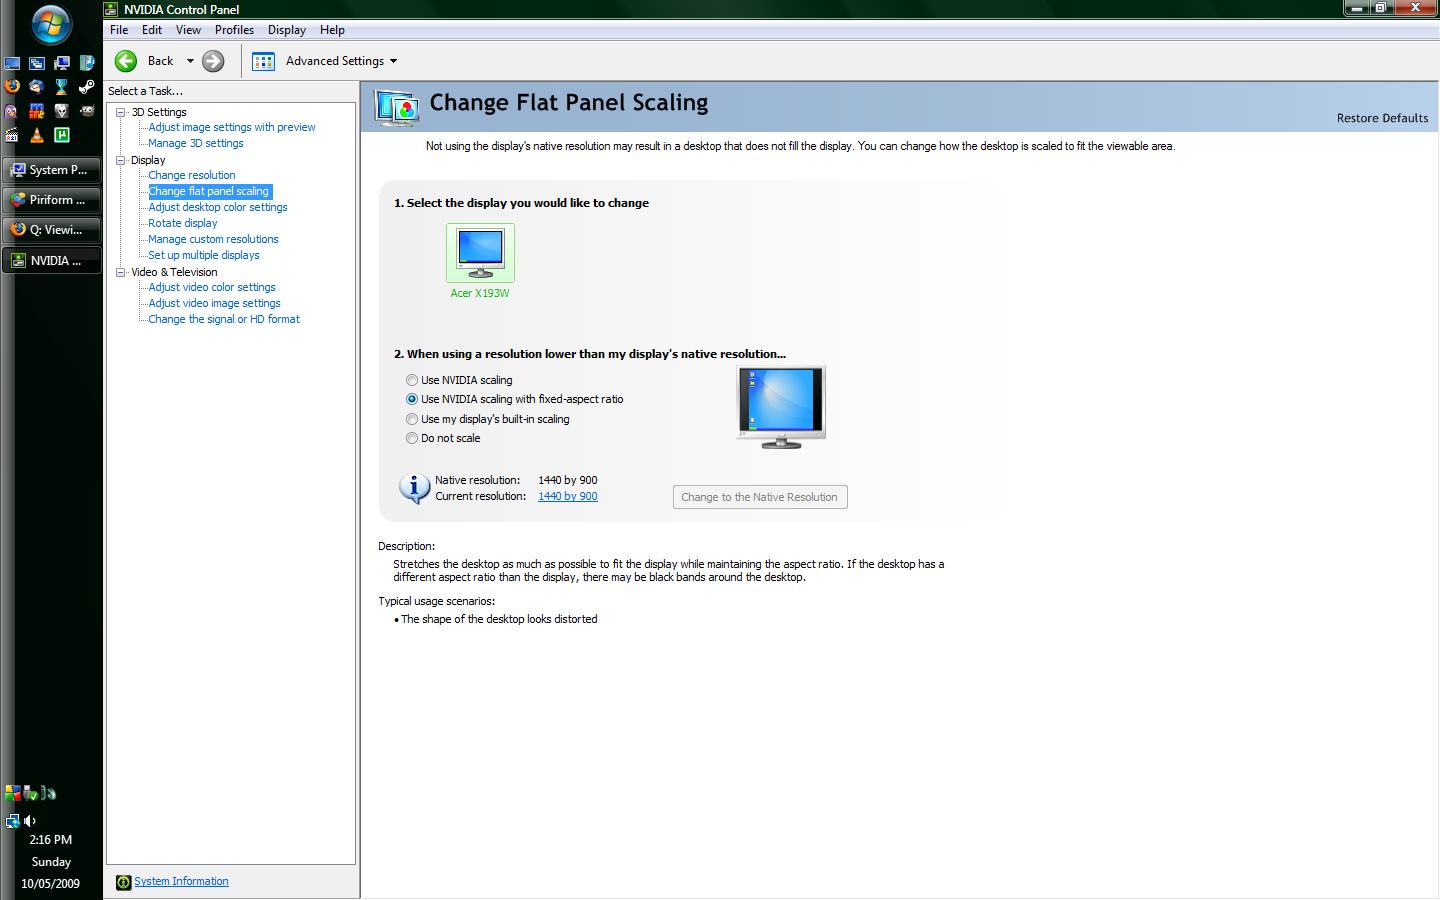Click the grey Forward arrow icon
The height and width of the screenshot is (900, 1440).
tap(213, 61)
